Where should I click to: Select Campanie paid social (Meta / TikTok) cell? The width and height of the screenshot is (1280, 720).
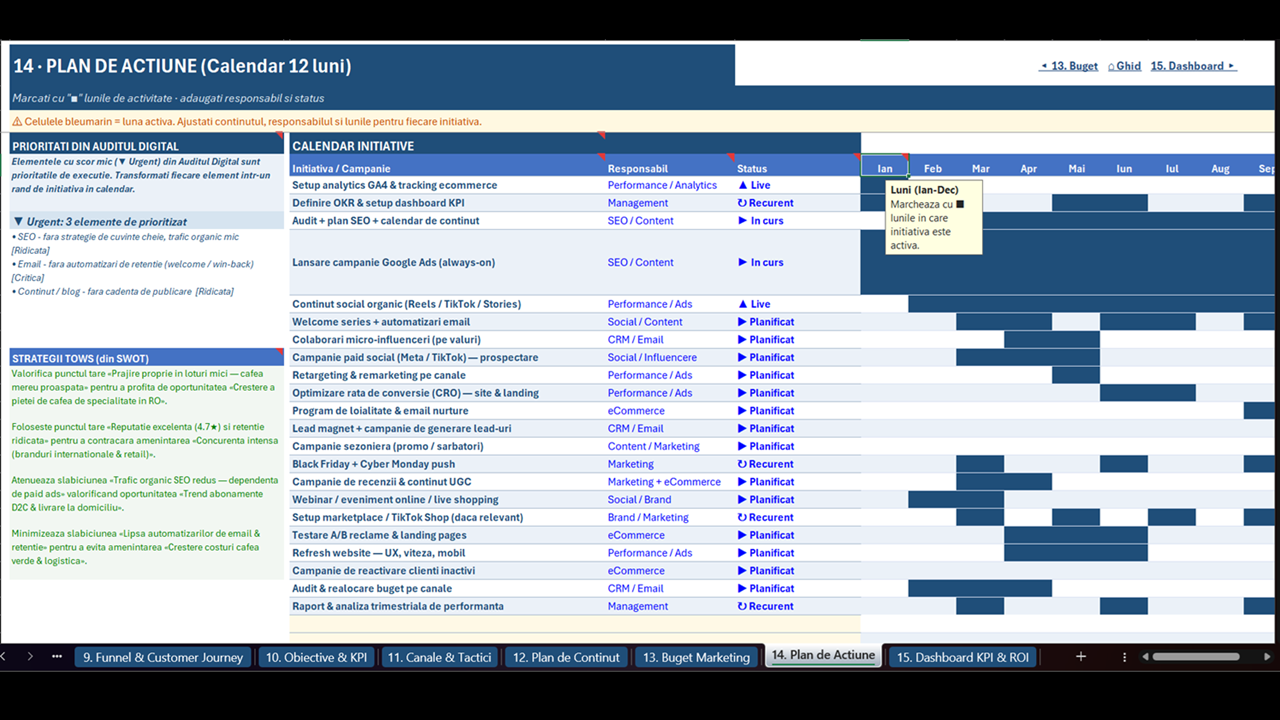pos(447,357)
